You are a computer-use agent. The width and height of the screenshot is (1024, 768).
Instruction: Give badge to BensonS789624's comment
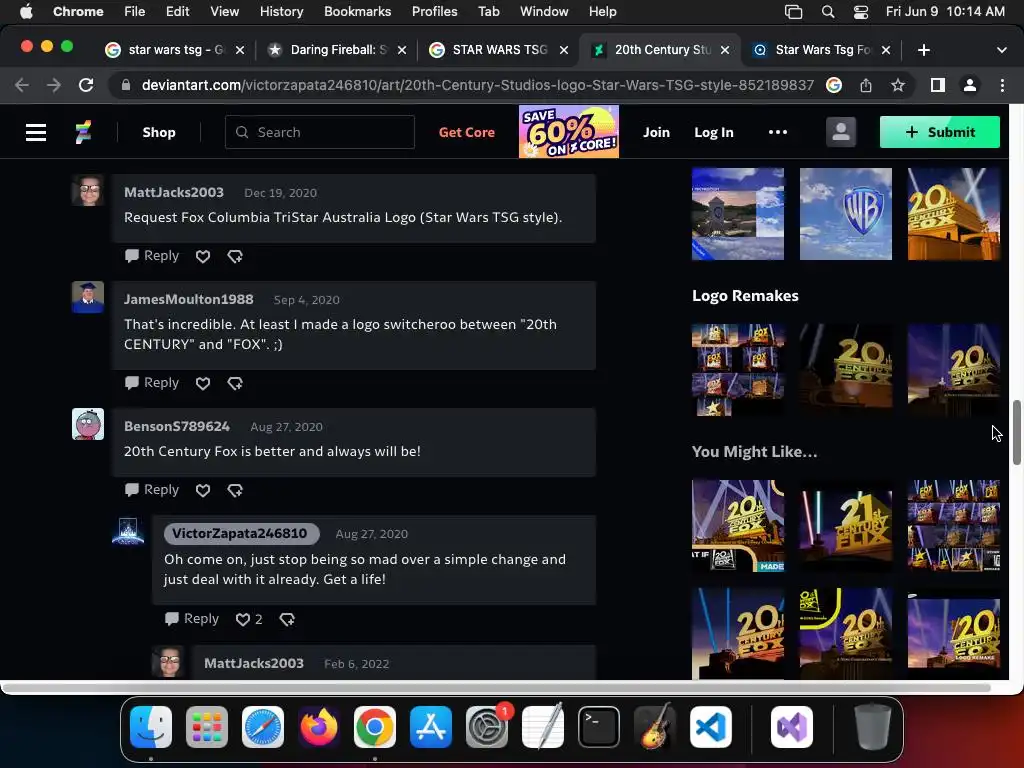tap(235, 490)
